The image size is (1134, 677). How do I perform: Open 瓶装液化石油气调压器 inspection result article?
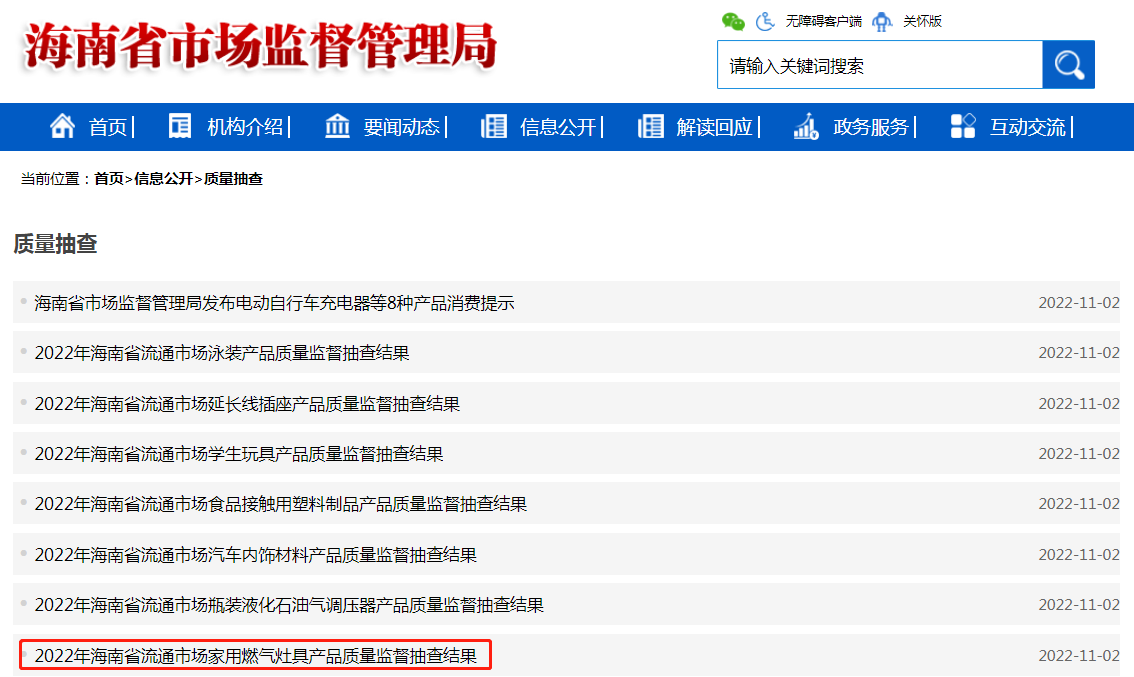tap(289, 605)
